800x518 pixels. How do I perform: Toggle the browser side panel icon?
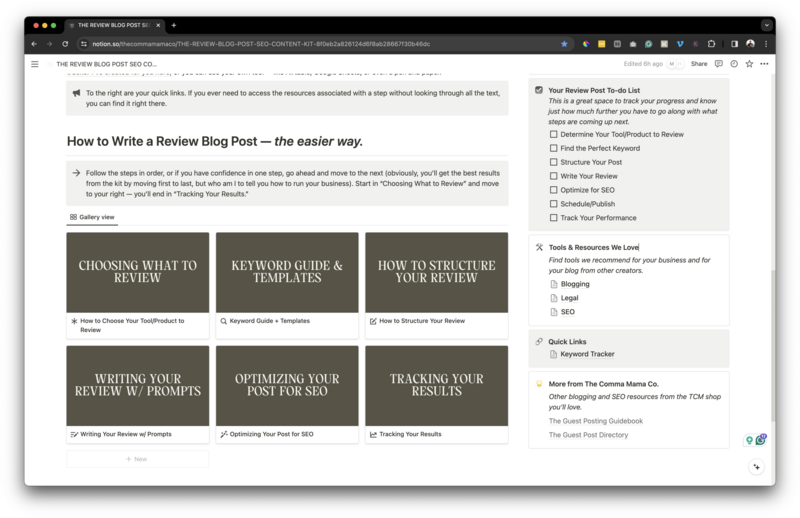pyautogui.click(x=734, y=44)
